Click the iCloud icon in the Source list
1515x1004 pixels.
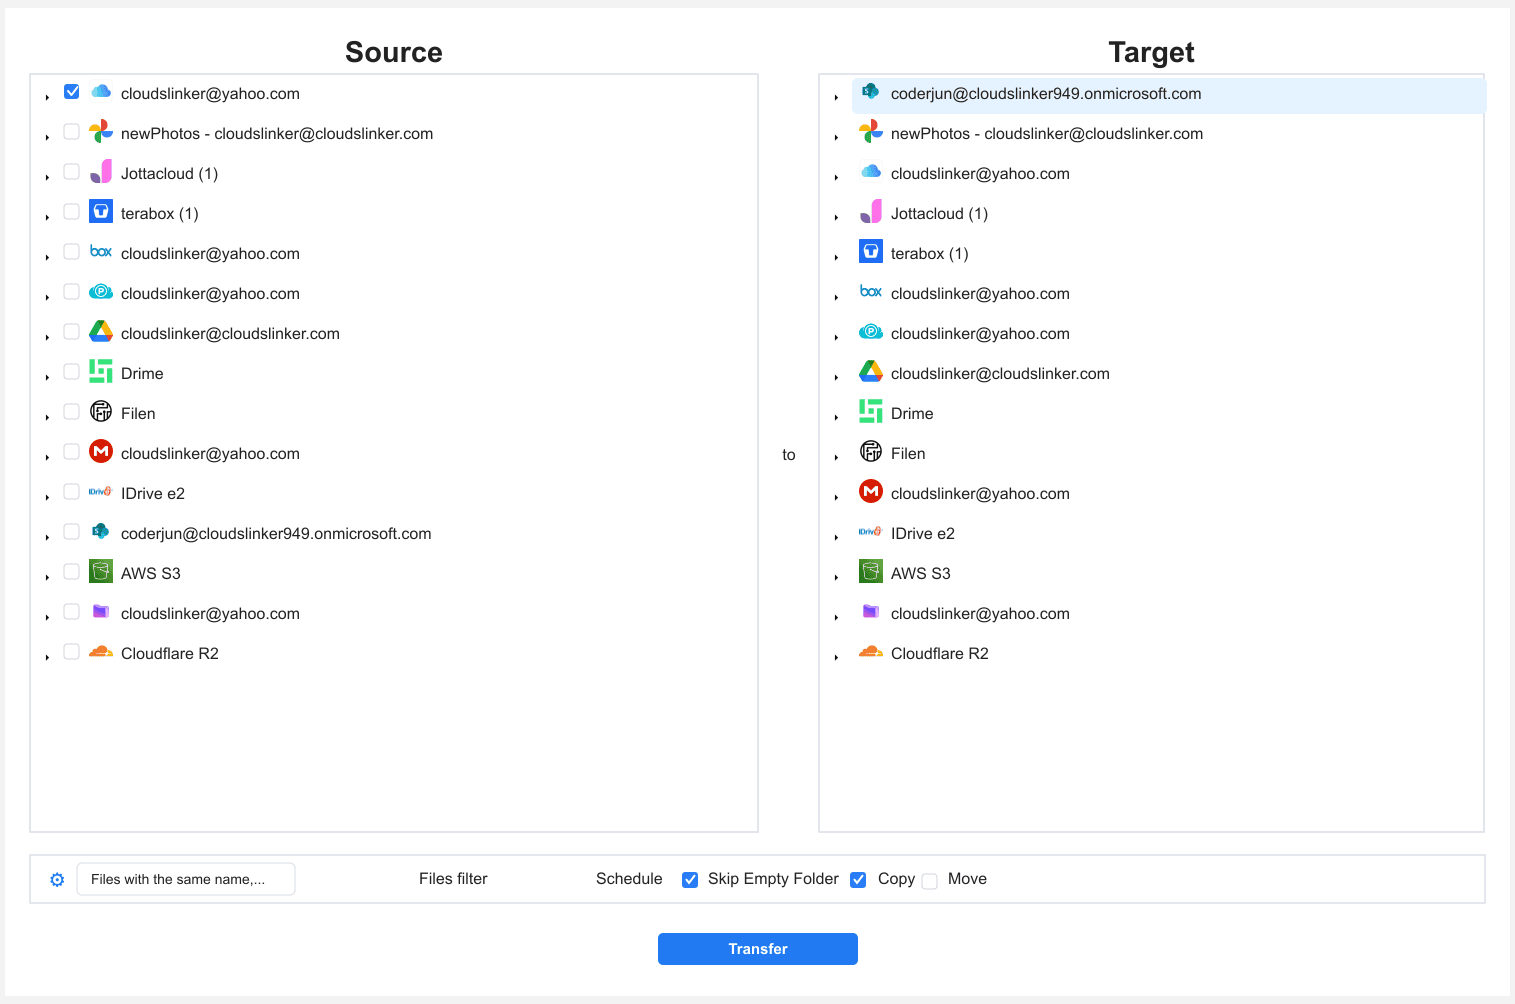click(x=101, y=92)
